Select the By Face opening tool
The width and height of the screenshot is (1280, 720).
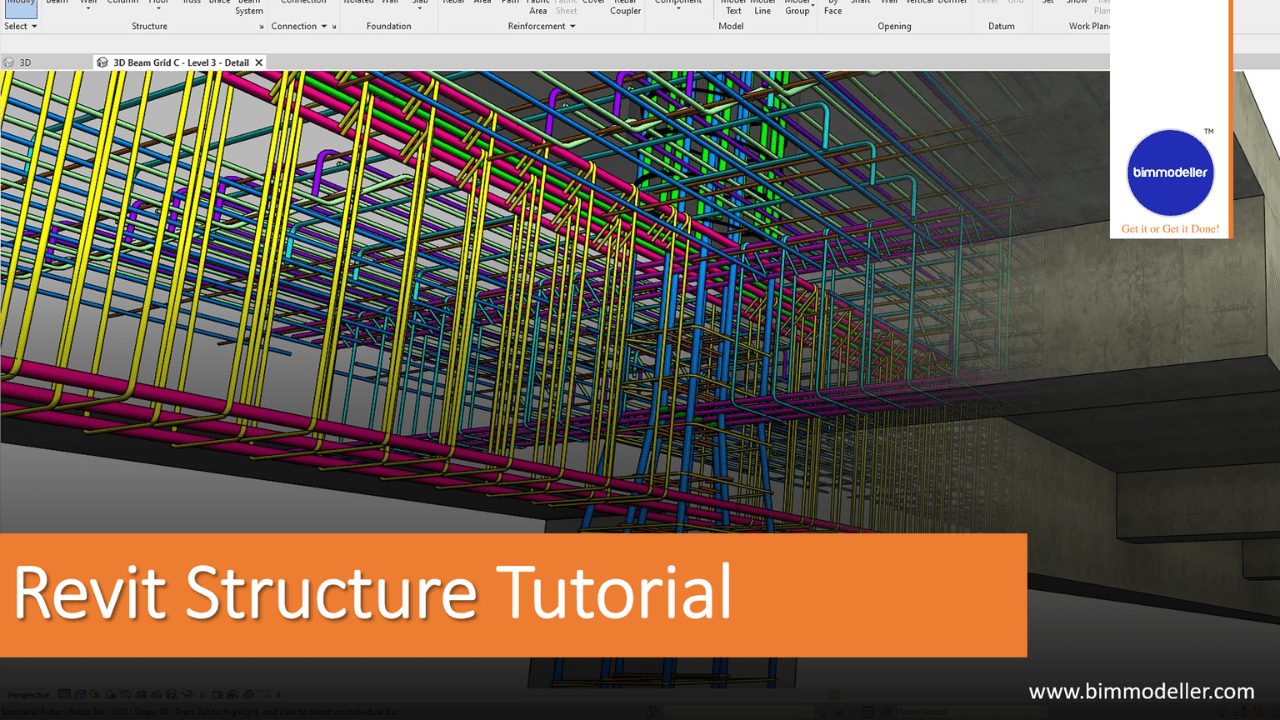click(x=833, y=7)
